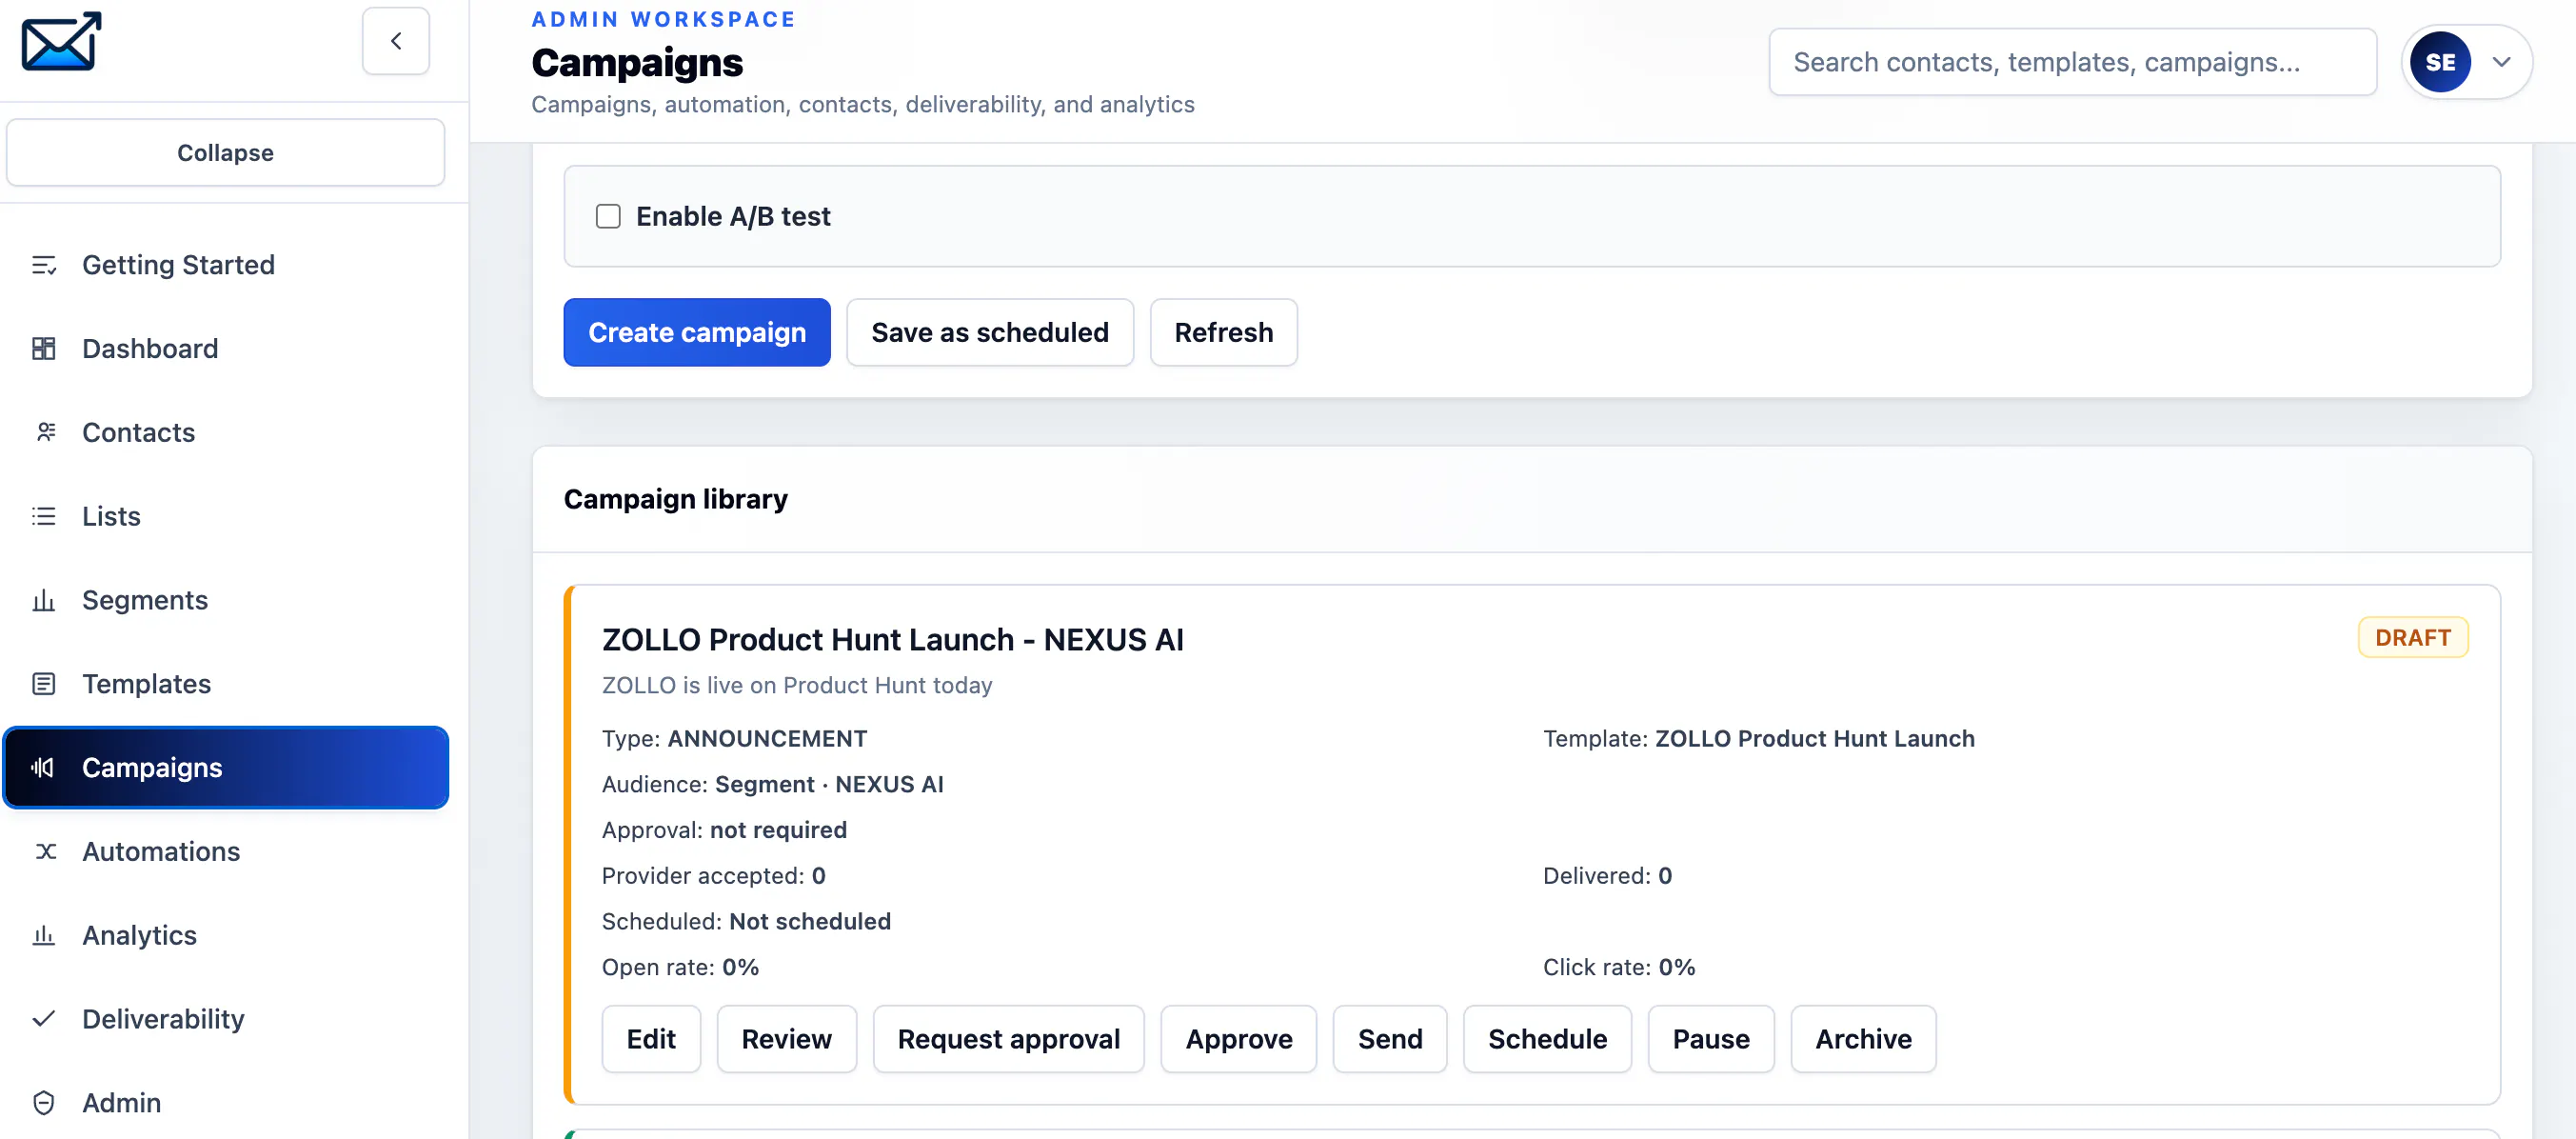Schedule the ZOLLO Product Hunt campaign
The height and width of the screenshot is (1139, 2576).
pyautogui.click(x=1548, y=1039)
